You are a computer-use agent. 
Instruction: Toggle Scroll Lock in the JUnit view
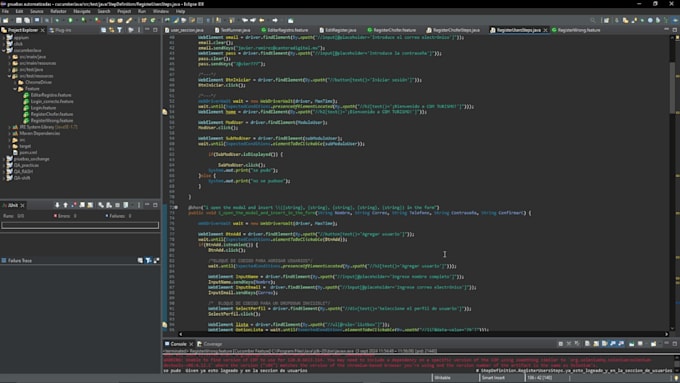click(x=90, y=205)
